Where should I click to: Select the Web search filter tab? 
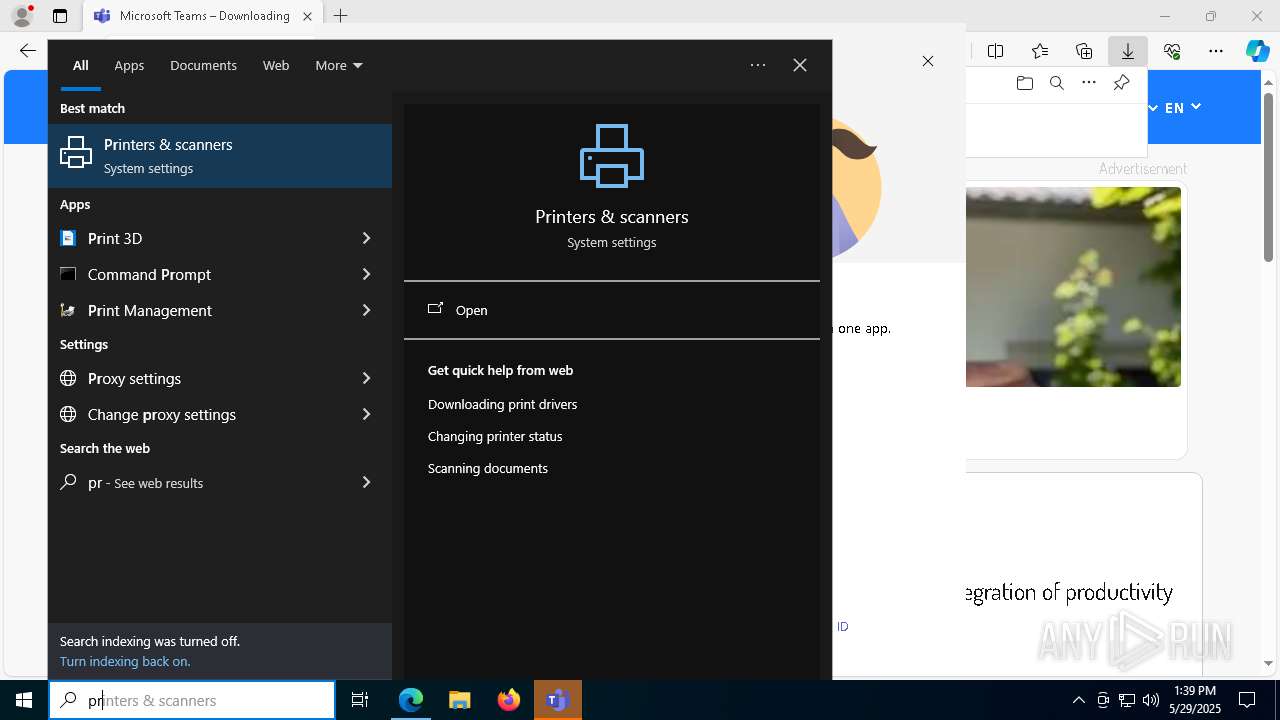click(276, 65)
